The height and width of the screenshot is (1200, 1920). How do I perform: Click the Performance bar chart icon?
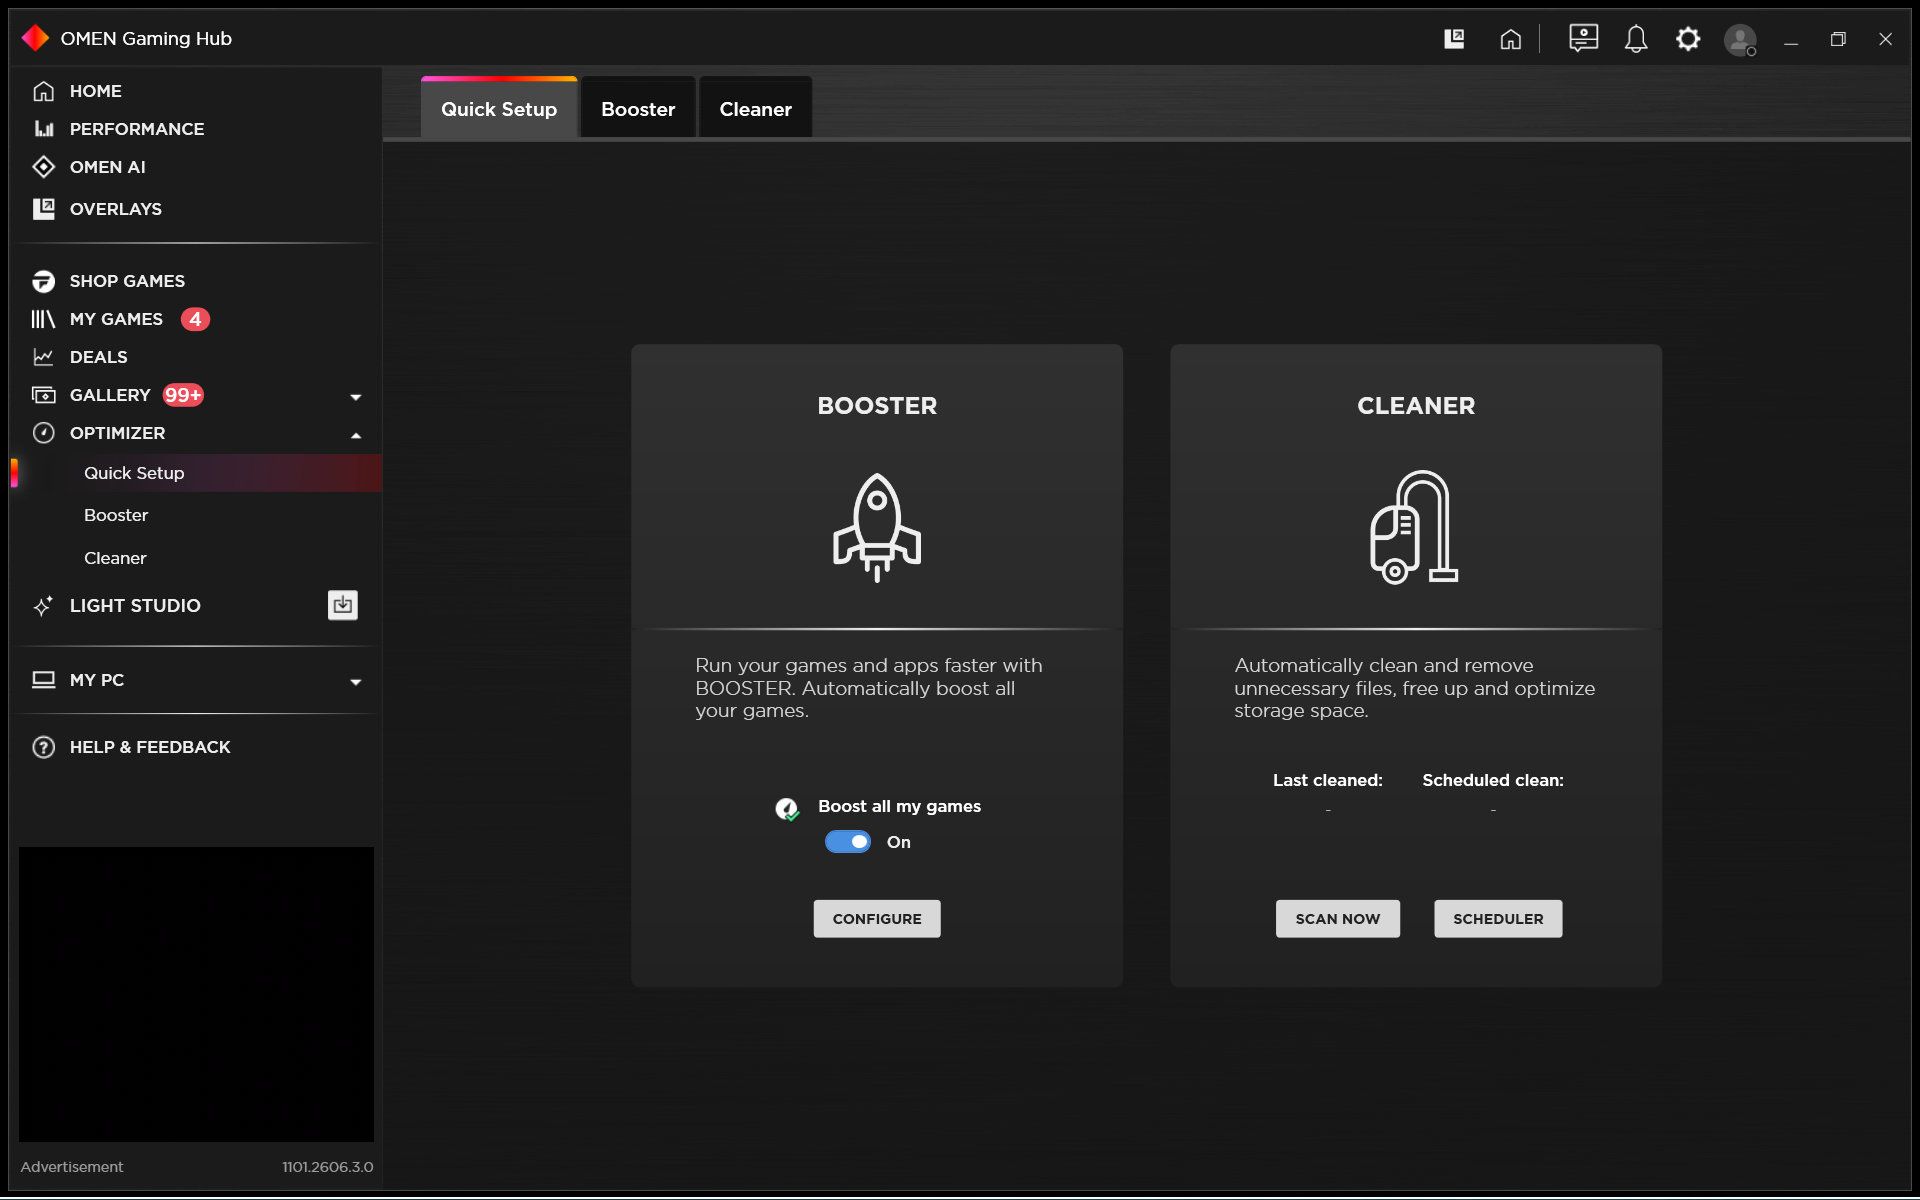click(x=43, y=129)
